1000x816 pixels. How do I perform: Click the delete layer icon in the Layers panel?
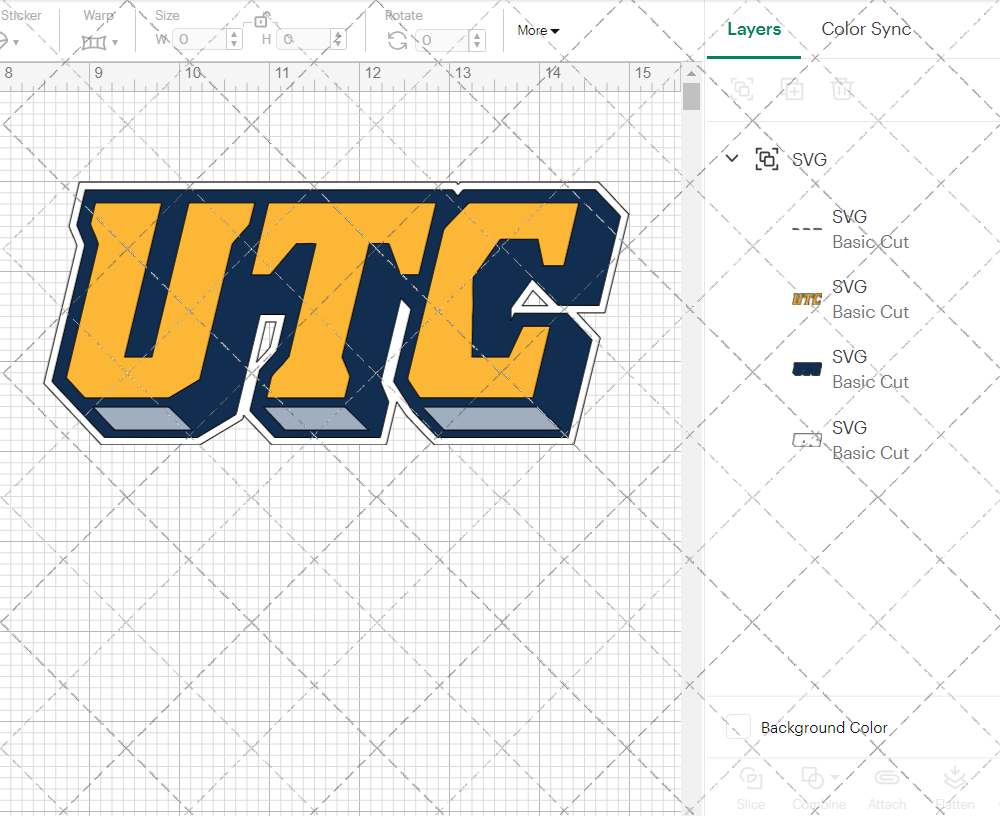point(842,90)
